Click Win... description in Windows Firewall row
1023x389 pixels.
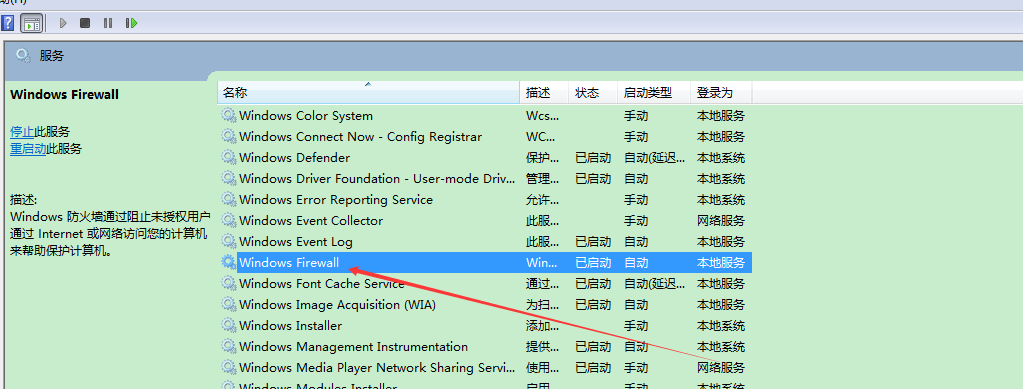click(x=542, y=262)
